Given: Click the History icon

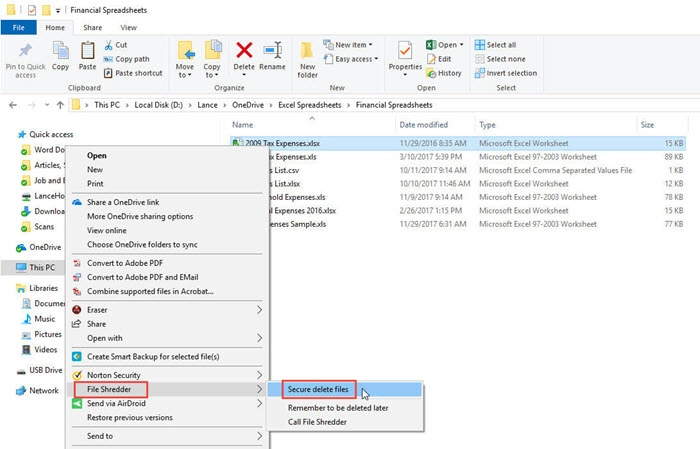Looking at the screenshot, I should 431,73.
